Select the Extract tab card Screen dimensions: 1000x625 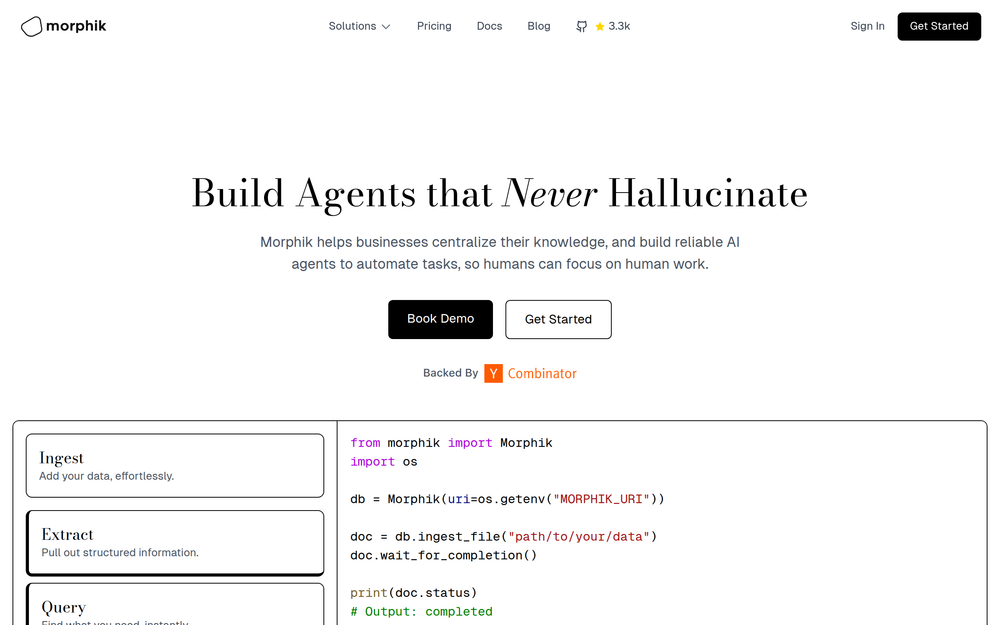(x=175, y=543)
